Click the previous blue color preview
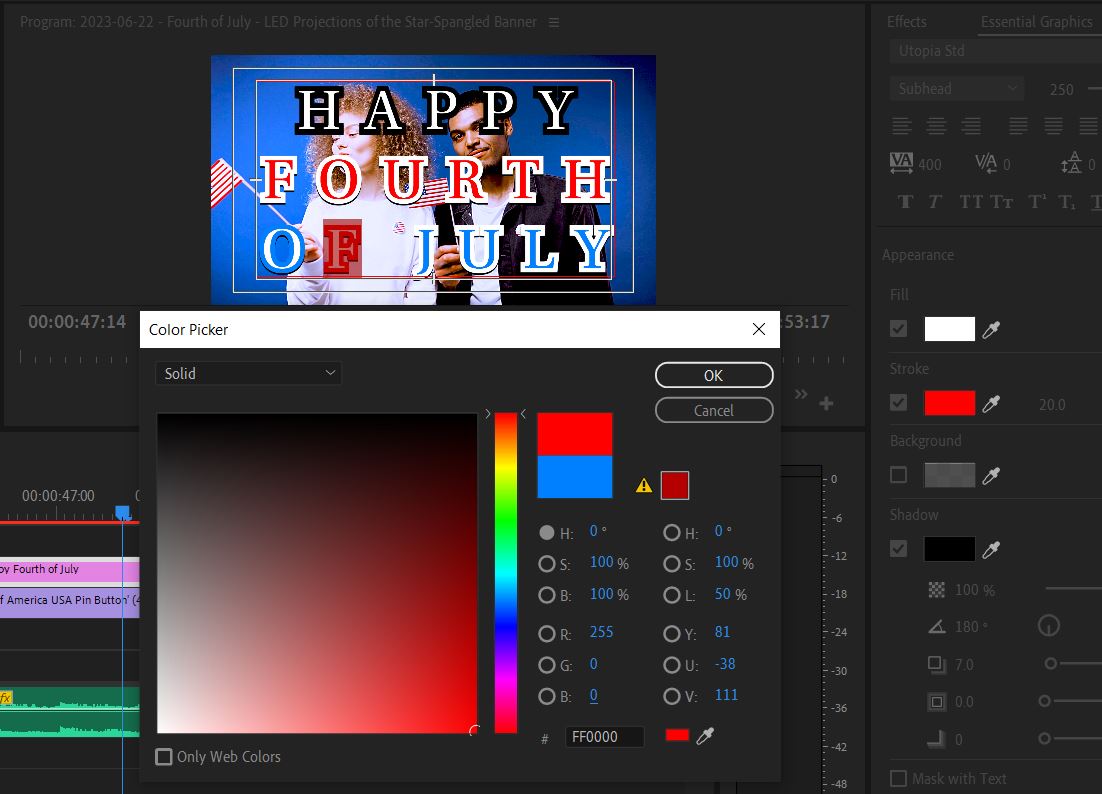1102x794 pixels. click(575, 477)
